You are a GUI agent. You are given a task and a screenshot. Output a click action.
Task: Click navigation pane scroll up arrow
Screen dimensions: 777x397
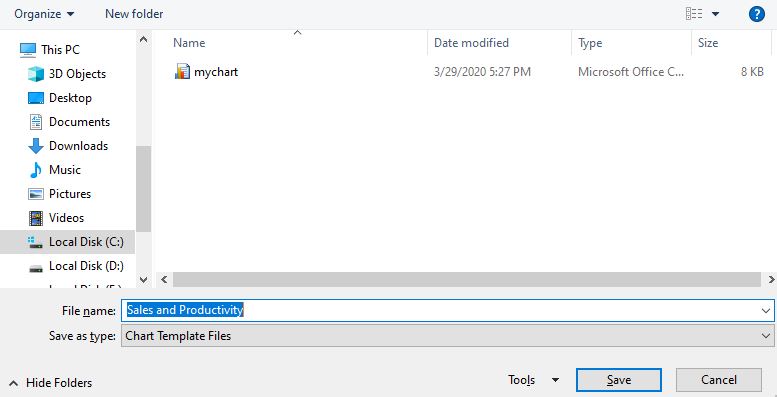[x=144, y=40]
